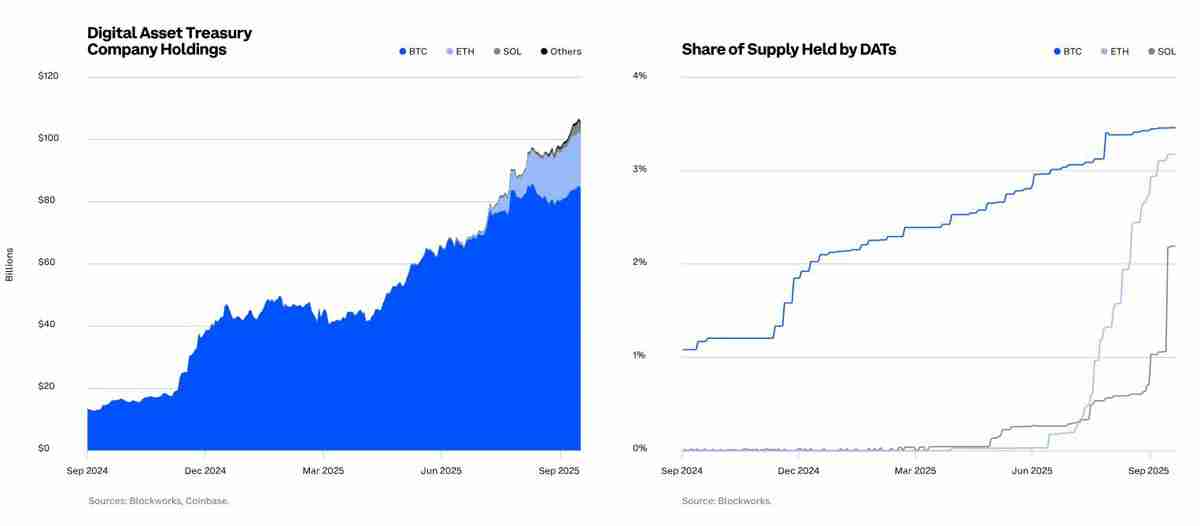Click the black Others legend dot
Screen dimensions: 1200x526
click(x=544, y=51)
